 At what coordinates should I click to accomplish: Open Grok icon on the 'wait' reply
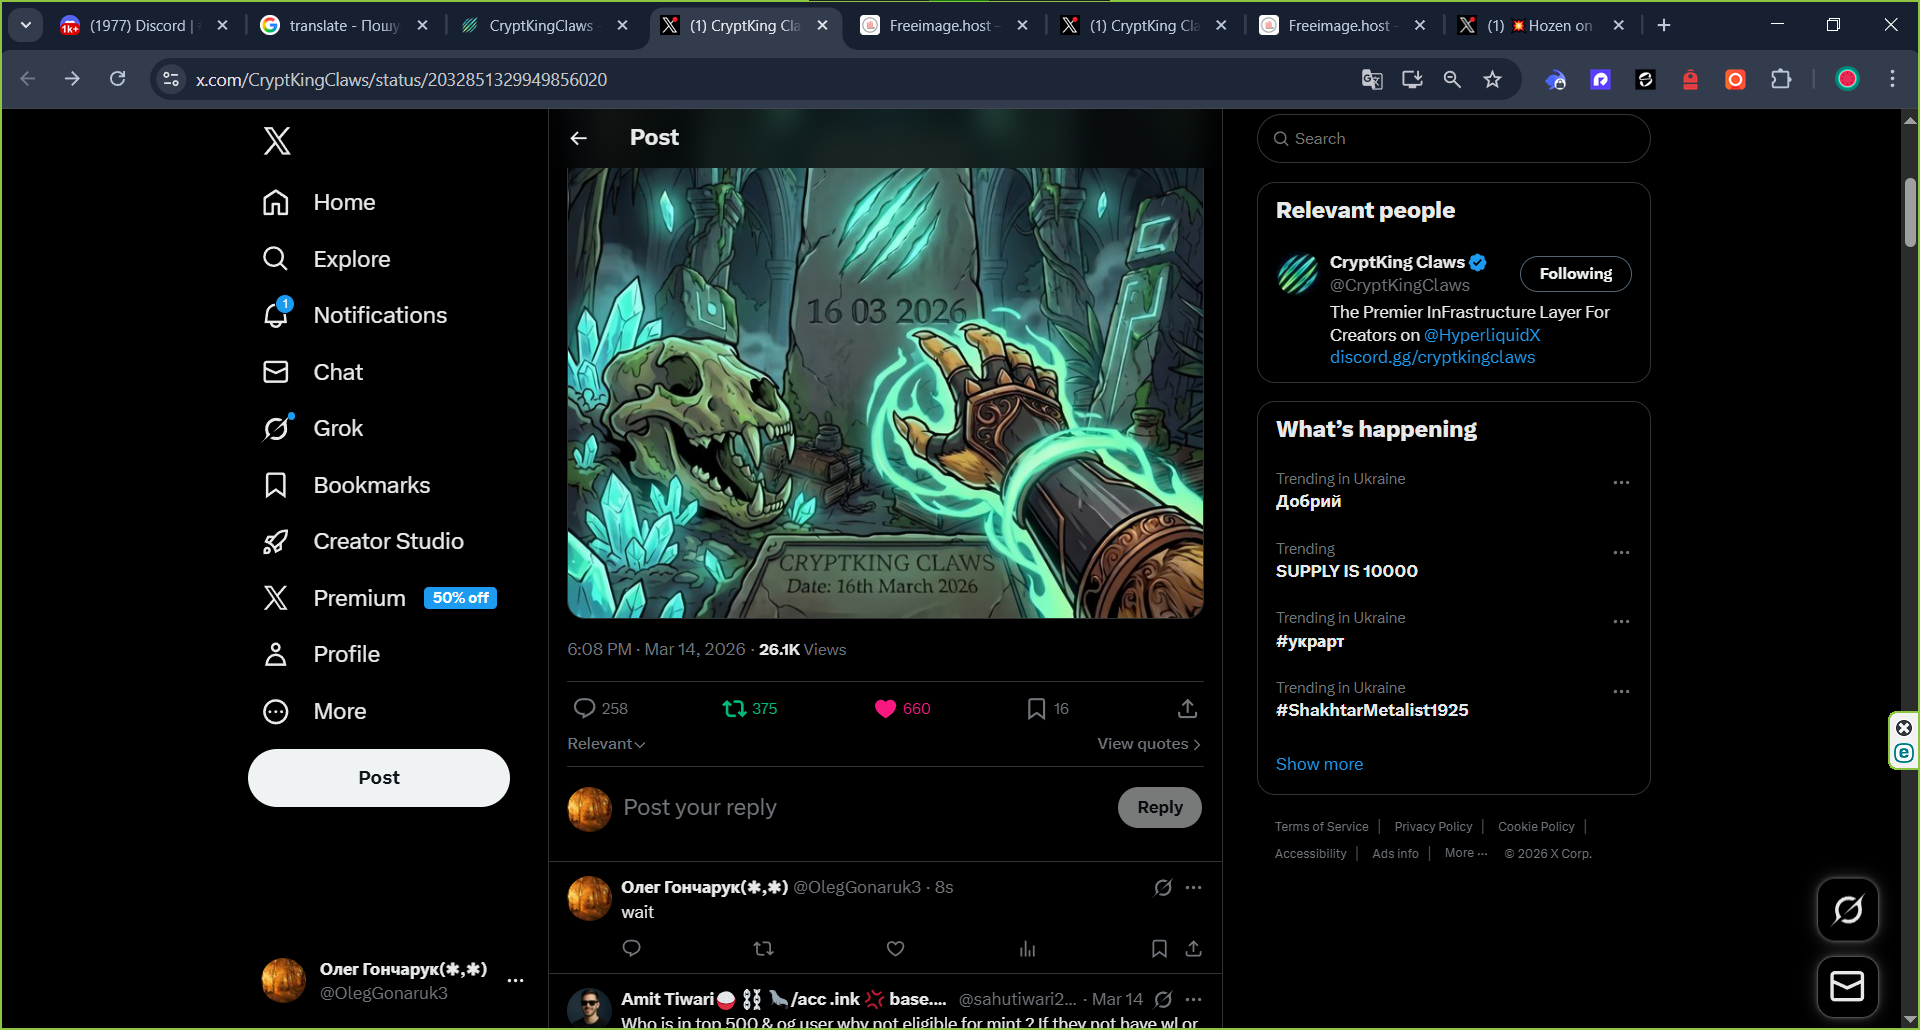click(1163, 887)
